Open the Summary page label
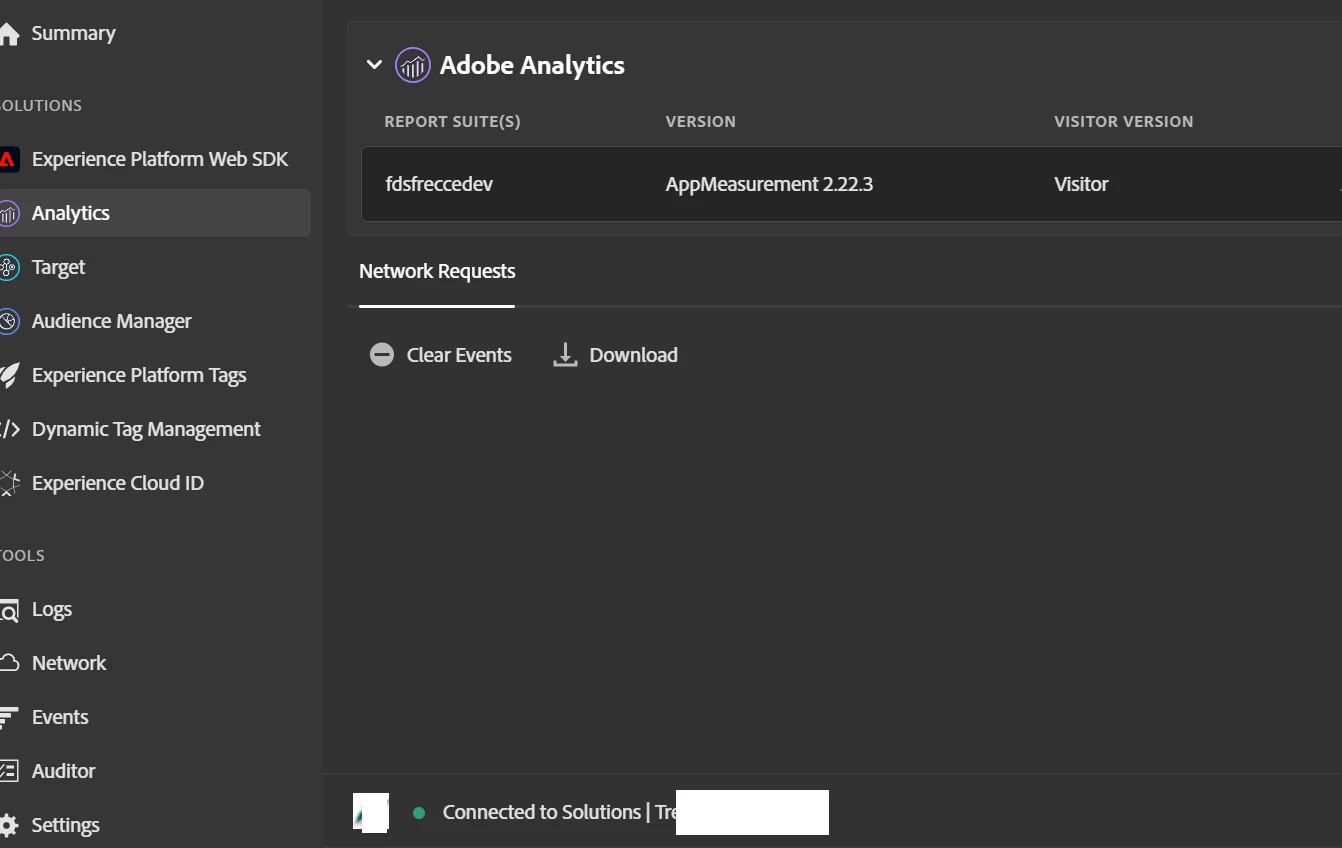The width and height of the screenshot is (1342, 848). (74, 33)
